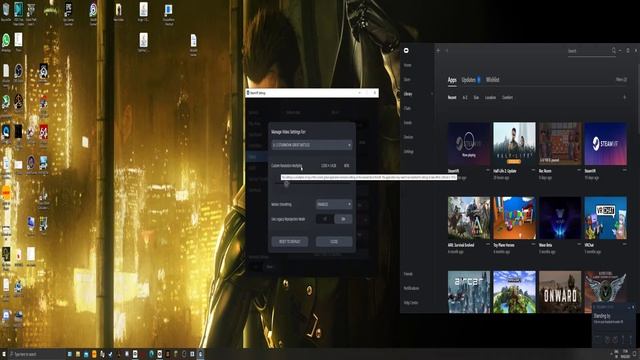Open Store in the Oculus sidebar
The image size is (640, 360).
(x=407, y=80)
